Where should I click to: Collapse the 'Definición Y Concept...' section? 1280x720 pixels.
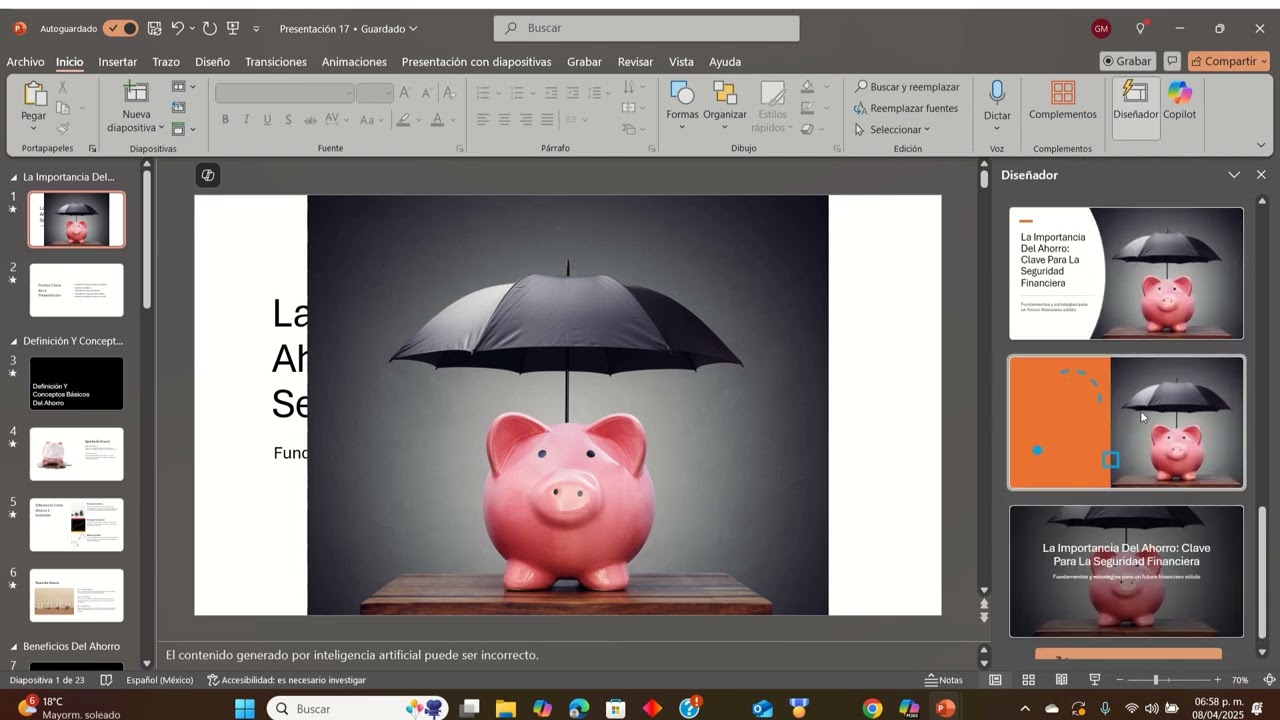14,341
